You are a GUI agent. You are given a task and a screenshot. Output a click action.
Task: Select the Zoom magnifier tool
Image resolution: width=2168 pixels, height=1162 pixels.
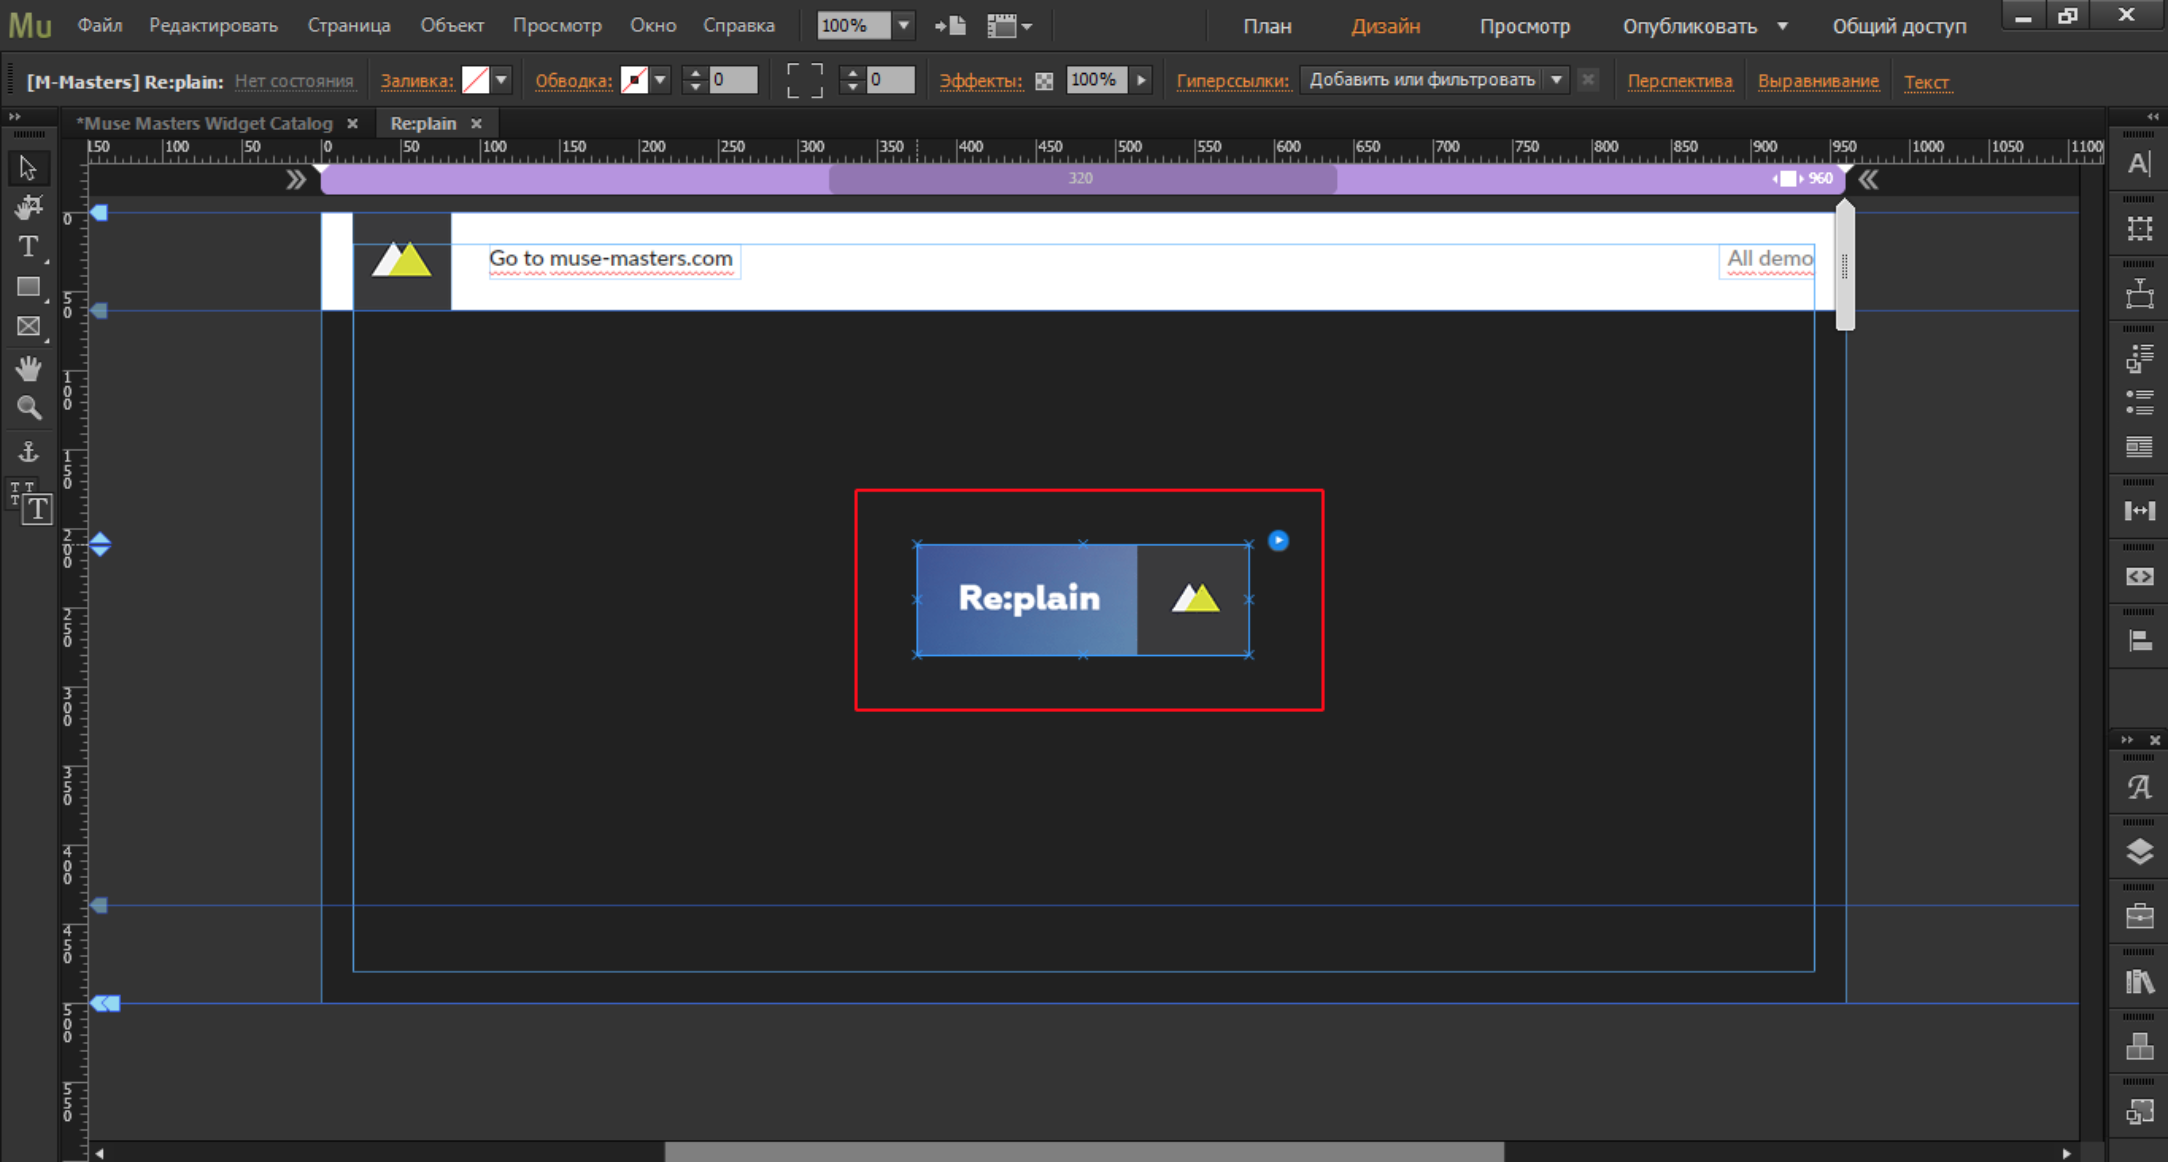click(x=28, y=408)
